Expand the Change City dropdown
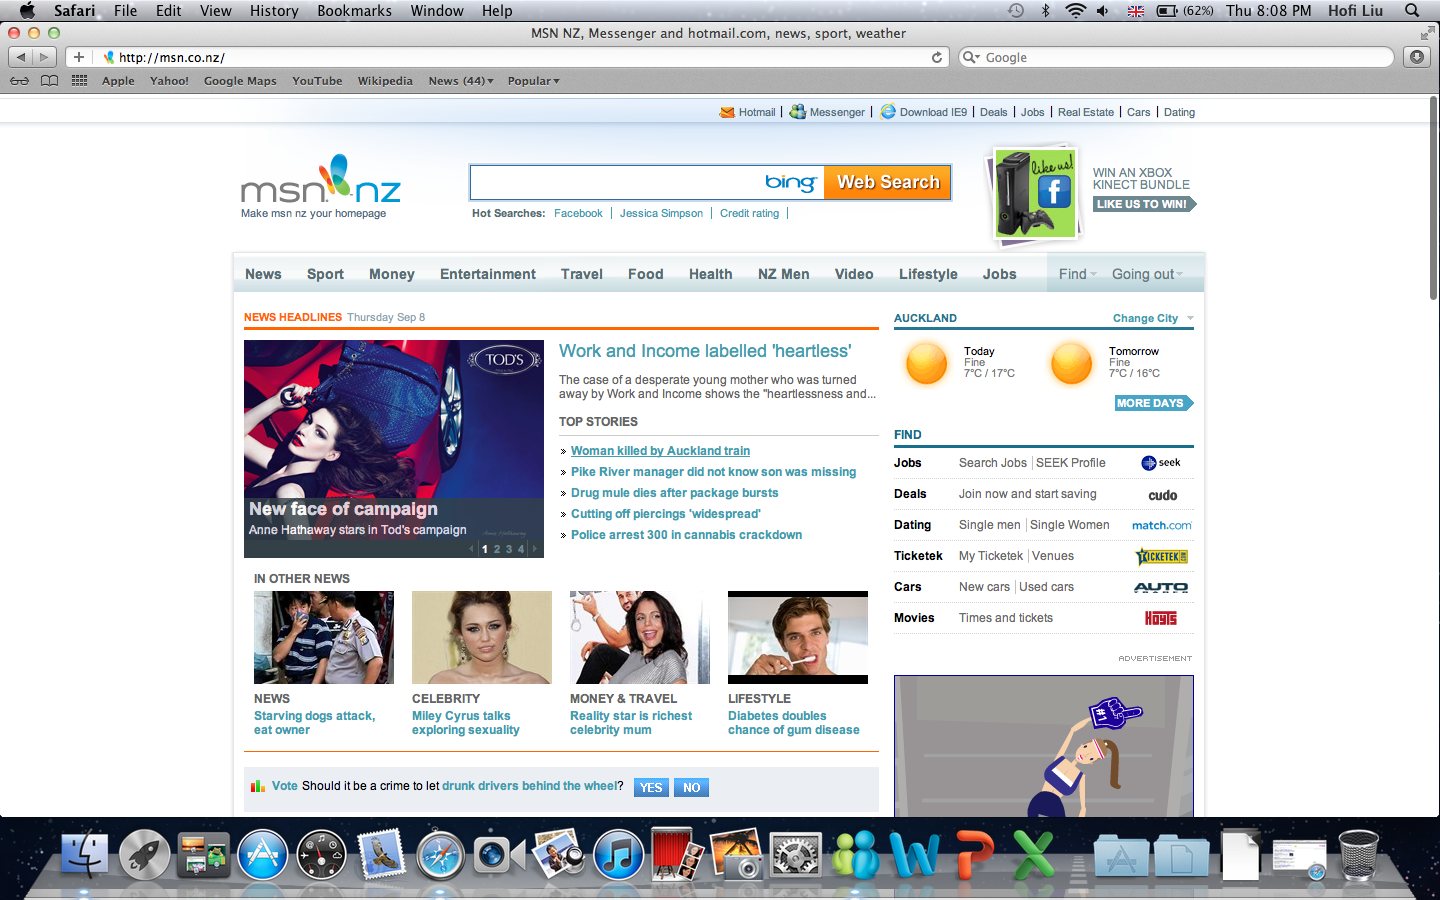The image size is (1440, 900). (1153, 318)
